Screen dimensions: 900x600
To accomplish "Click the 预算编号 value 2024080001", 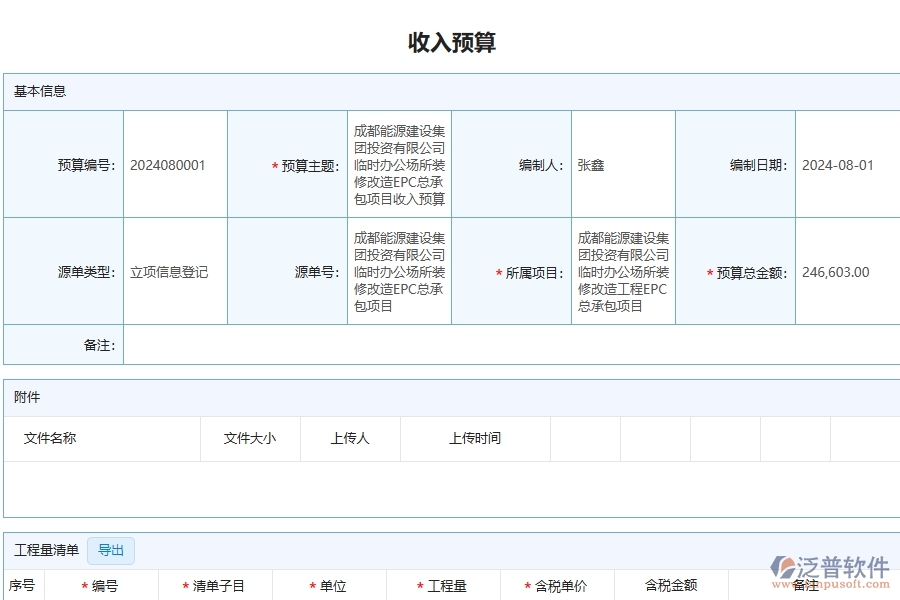I will click(x=174, y=164).
